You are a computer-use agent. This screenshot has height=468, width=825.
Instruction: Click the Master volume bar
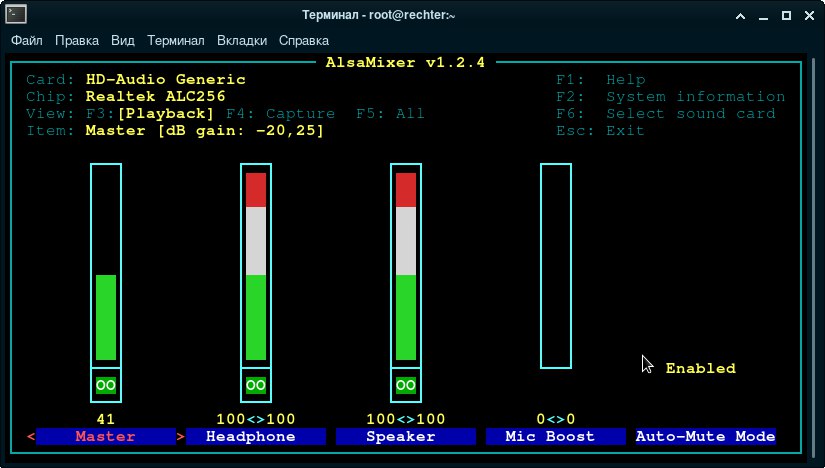tap(106, 266)
